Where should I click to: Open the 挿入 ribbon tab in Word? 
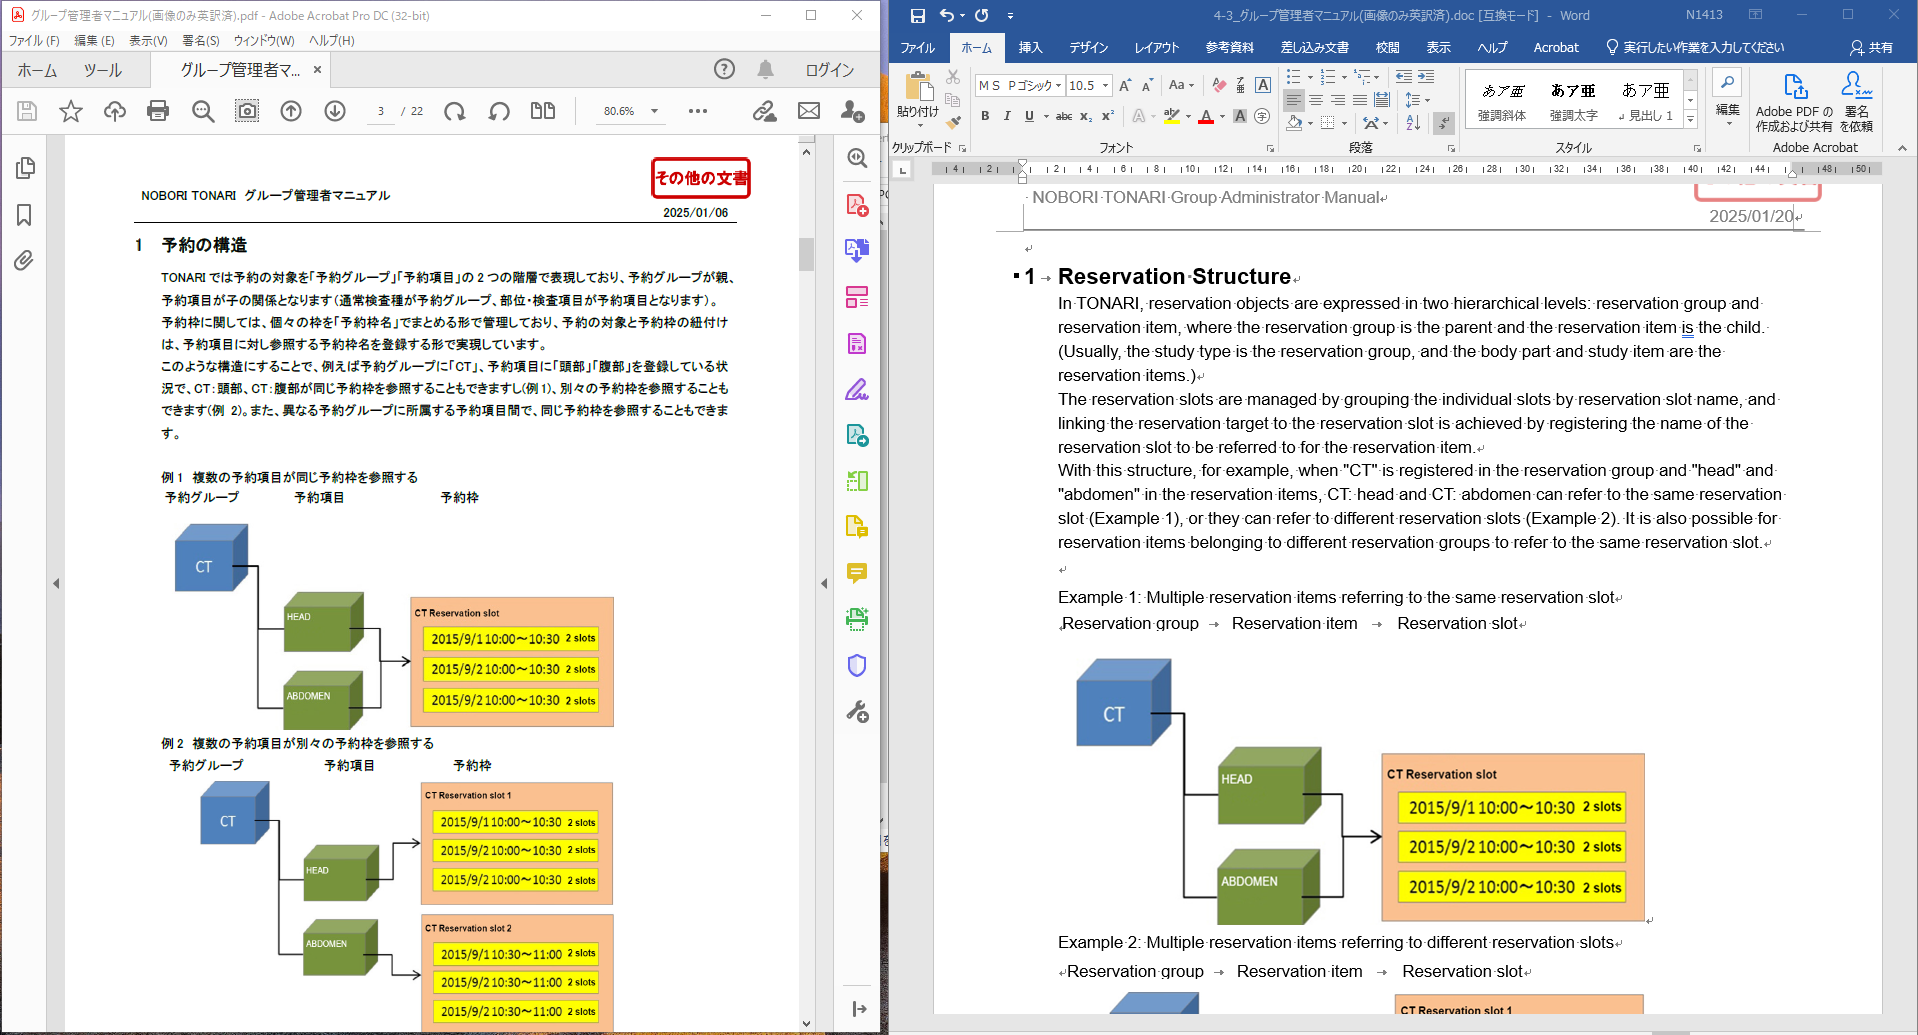coord(1030,47)
